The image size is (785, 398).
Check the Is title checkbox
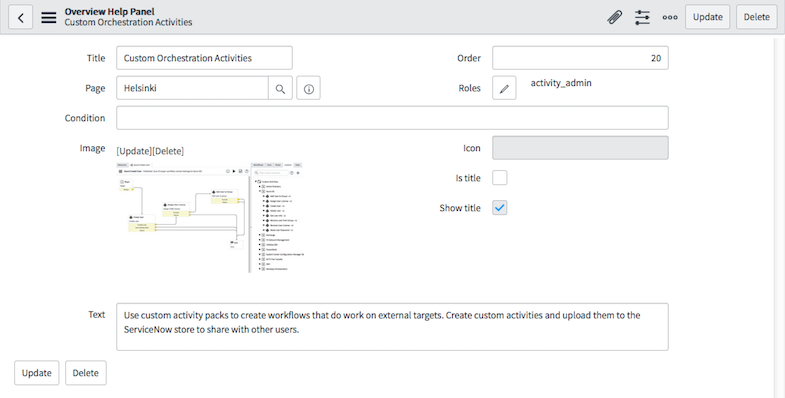(500, 178)
